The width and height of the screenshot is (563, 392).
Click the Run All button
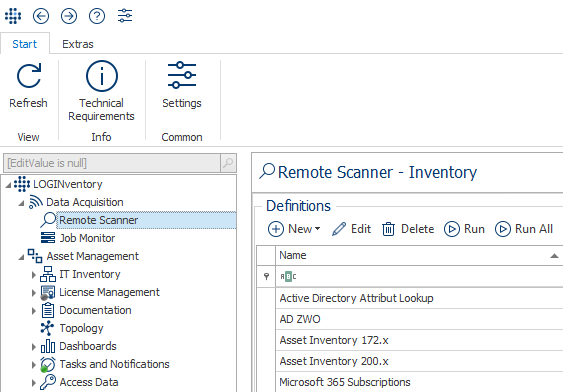[524, 229]
